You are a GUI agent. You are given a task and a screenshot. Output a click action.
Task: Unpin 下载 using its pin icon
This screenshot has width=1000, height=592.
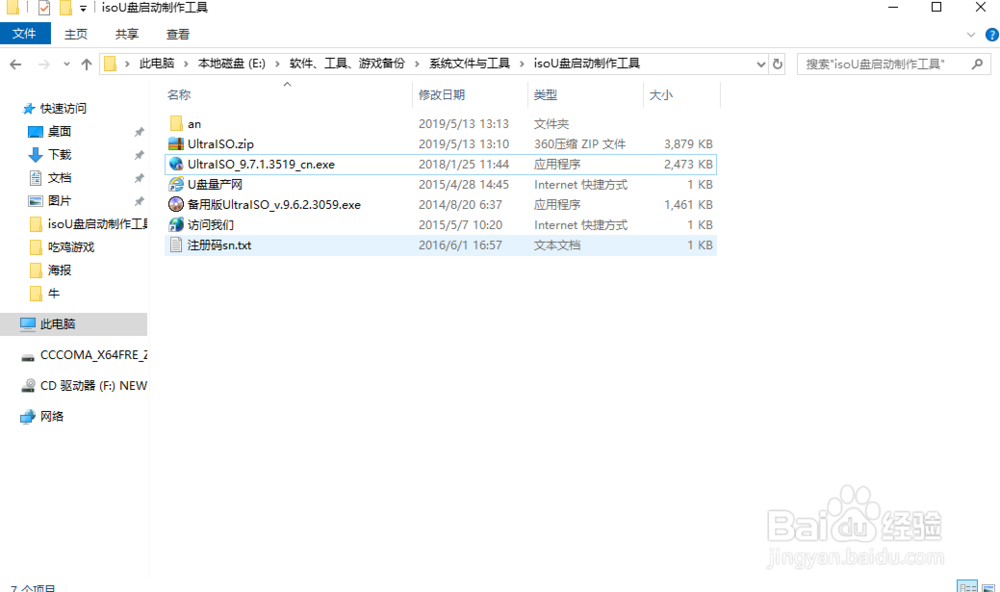(139, 155)
